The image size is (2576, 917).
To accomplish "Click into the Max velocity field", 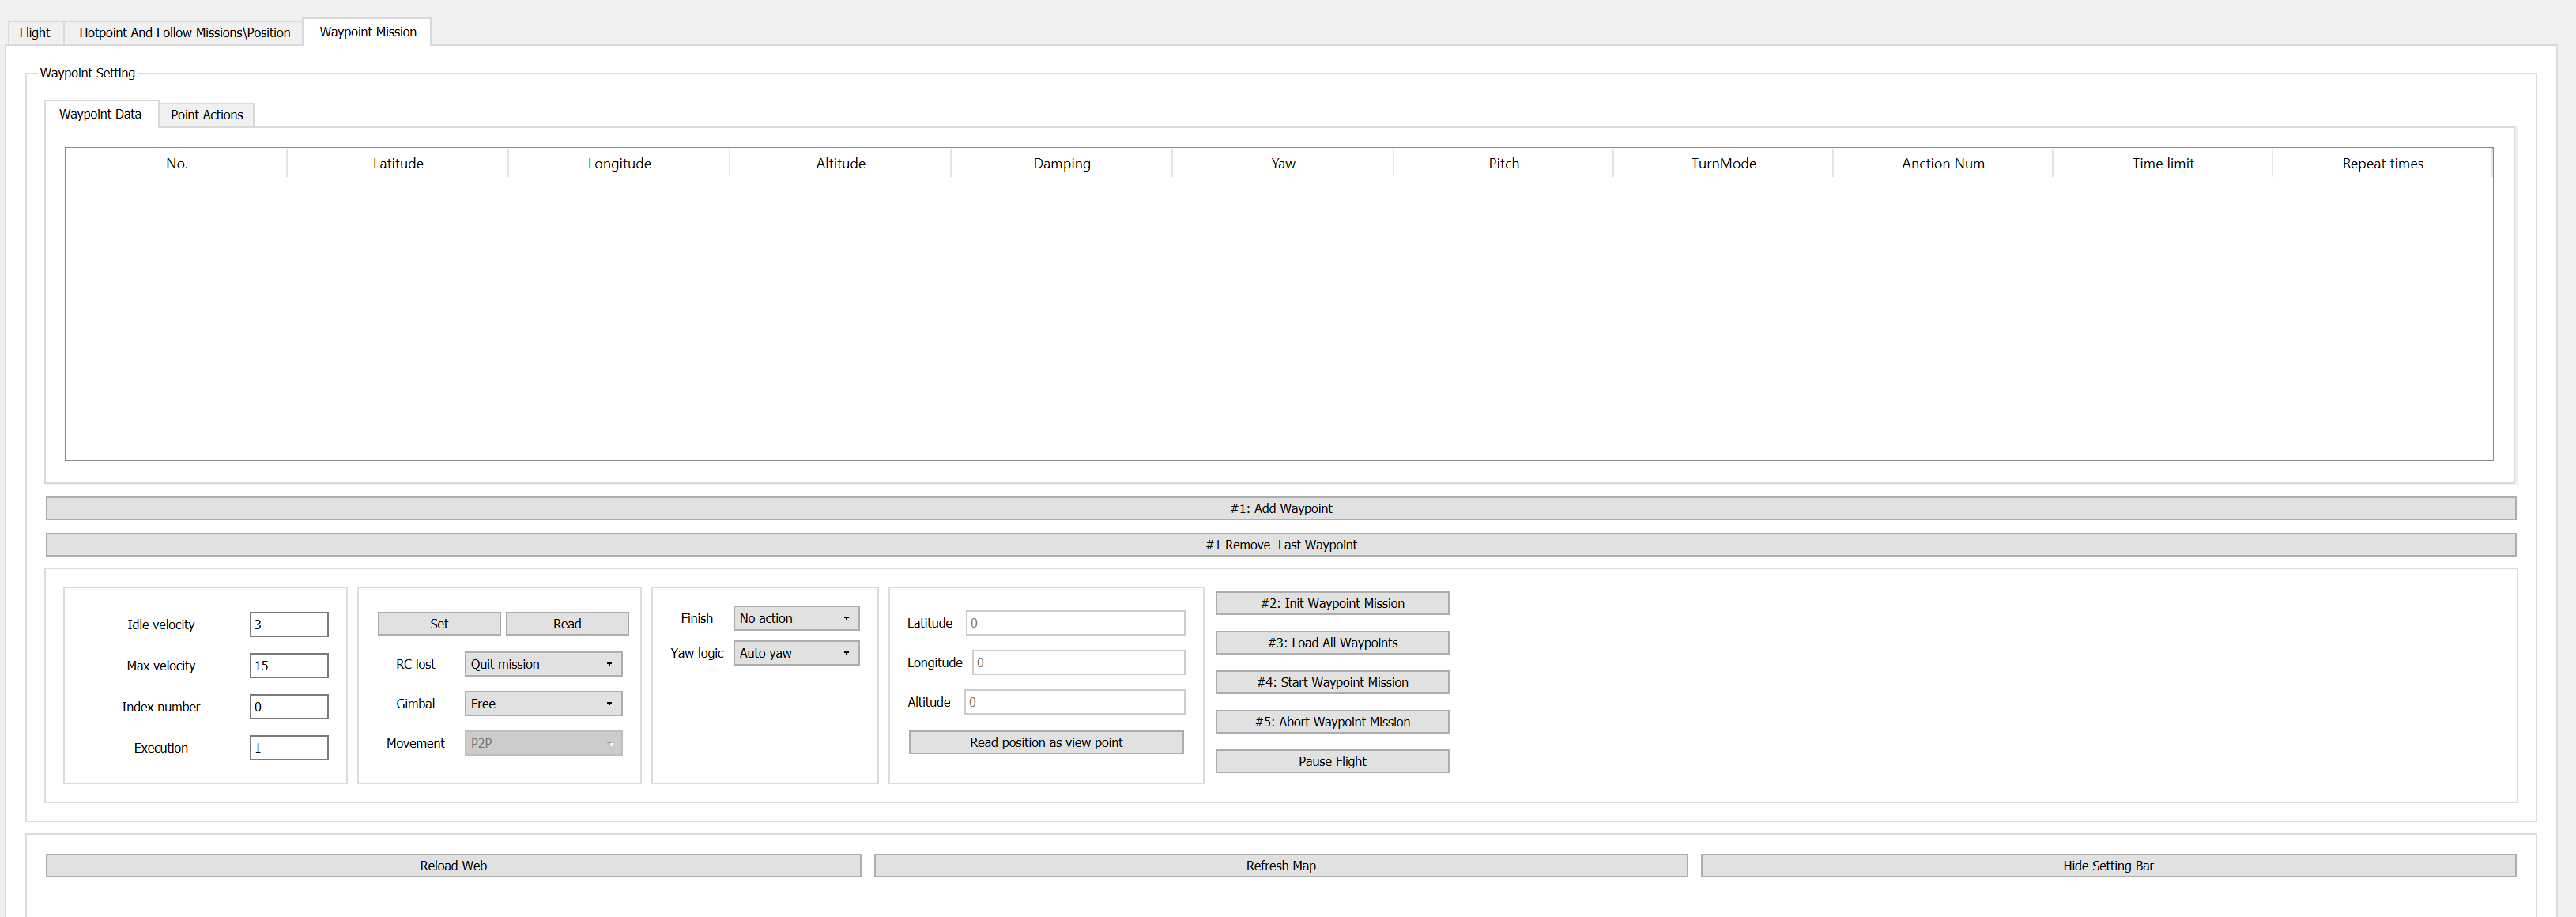I will [x=289, y=665].
